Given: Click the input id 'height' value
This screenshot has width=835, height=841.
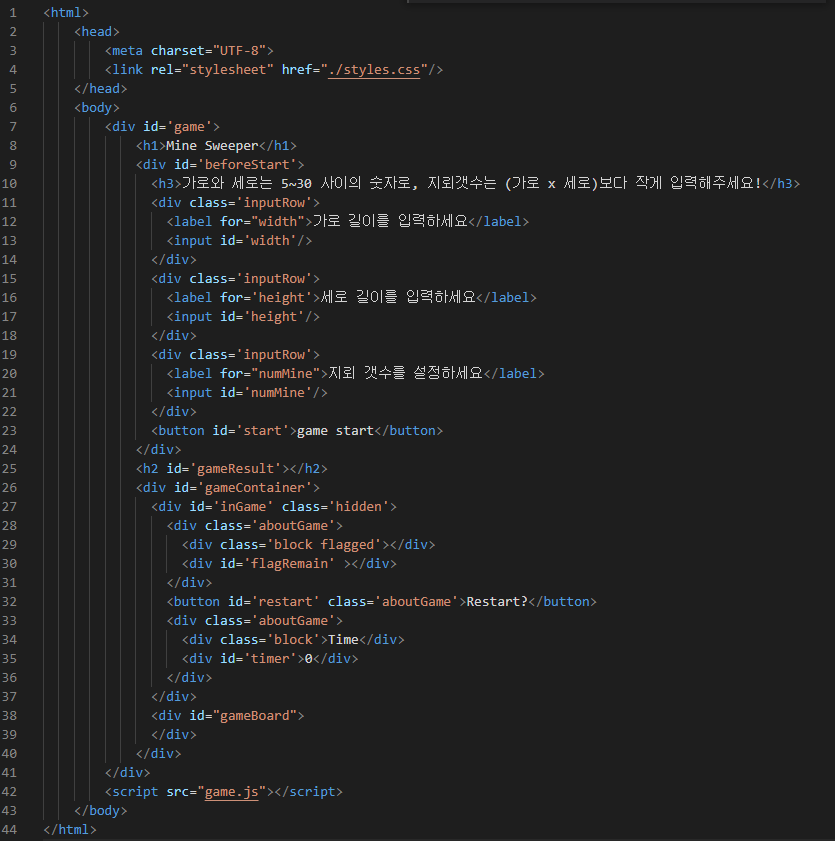Looking at the screenshot, I should 274,317.
